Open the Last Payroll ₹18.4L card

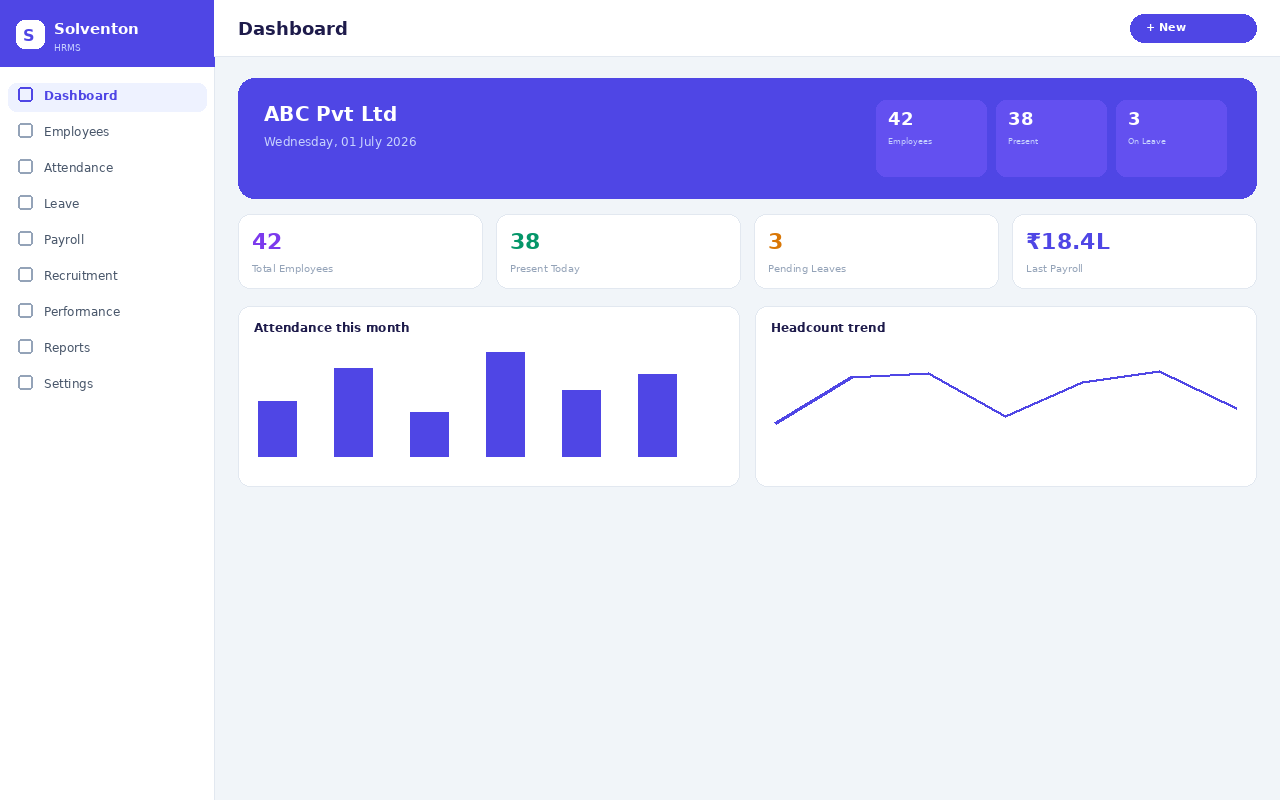point(1134,252)
